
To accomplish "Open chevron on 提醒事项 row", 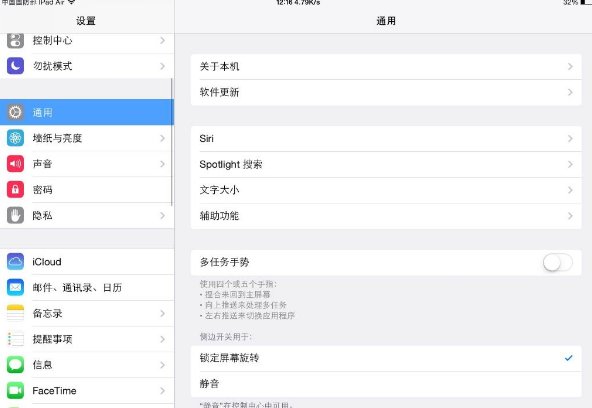I will click(163, 339).
